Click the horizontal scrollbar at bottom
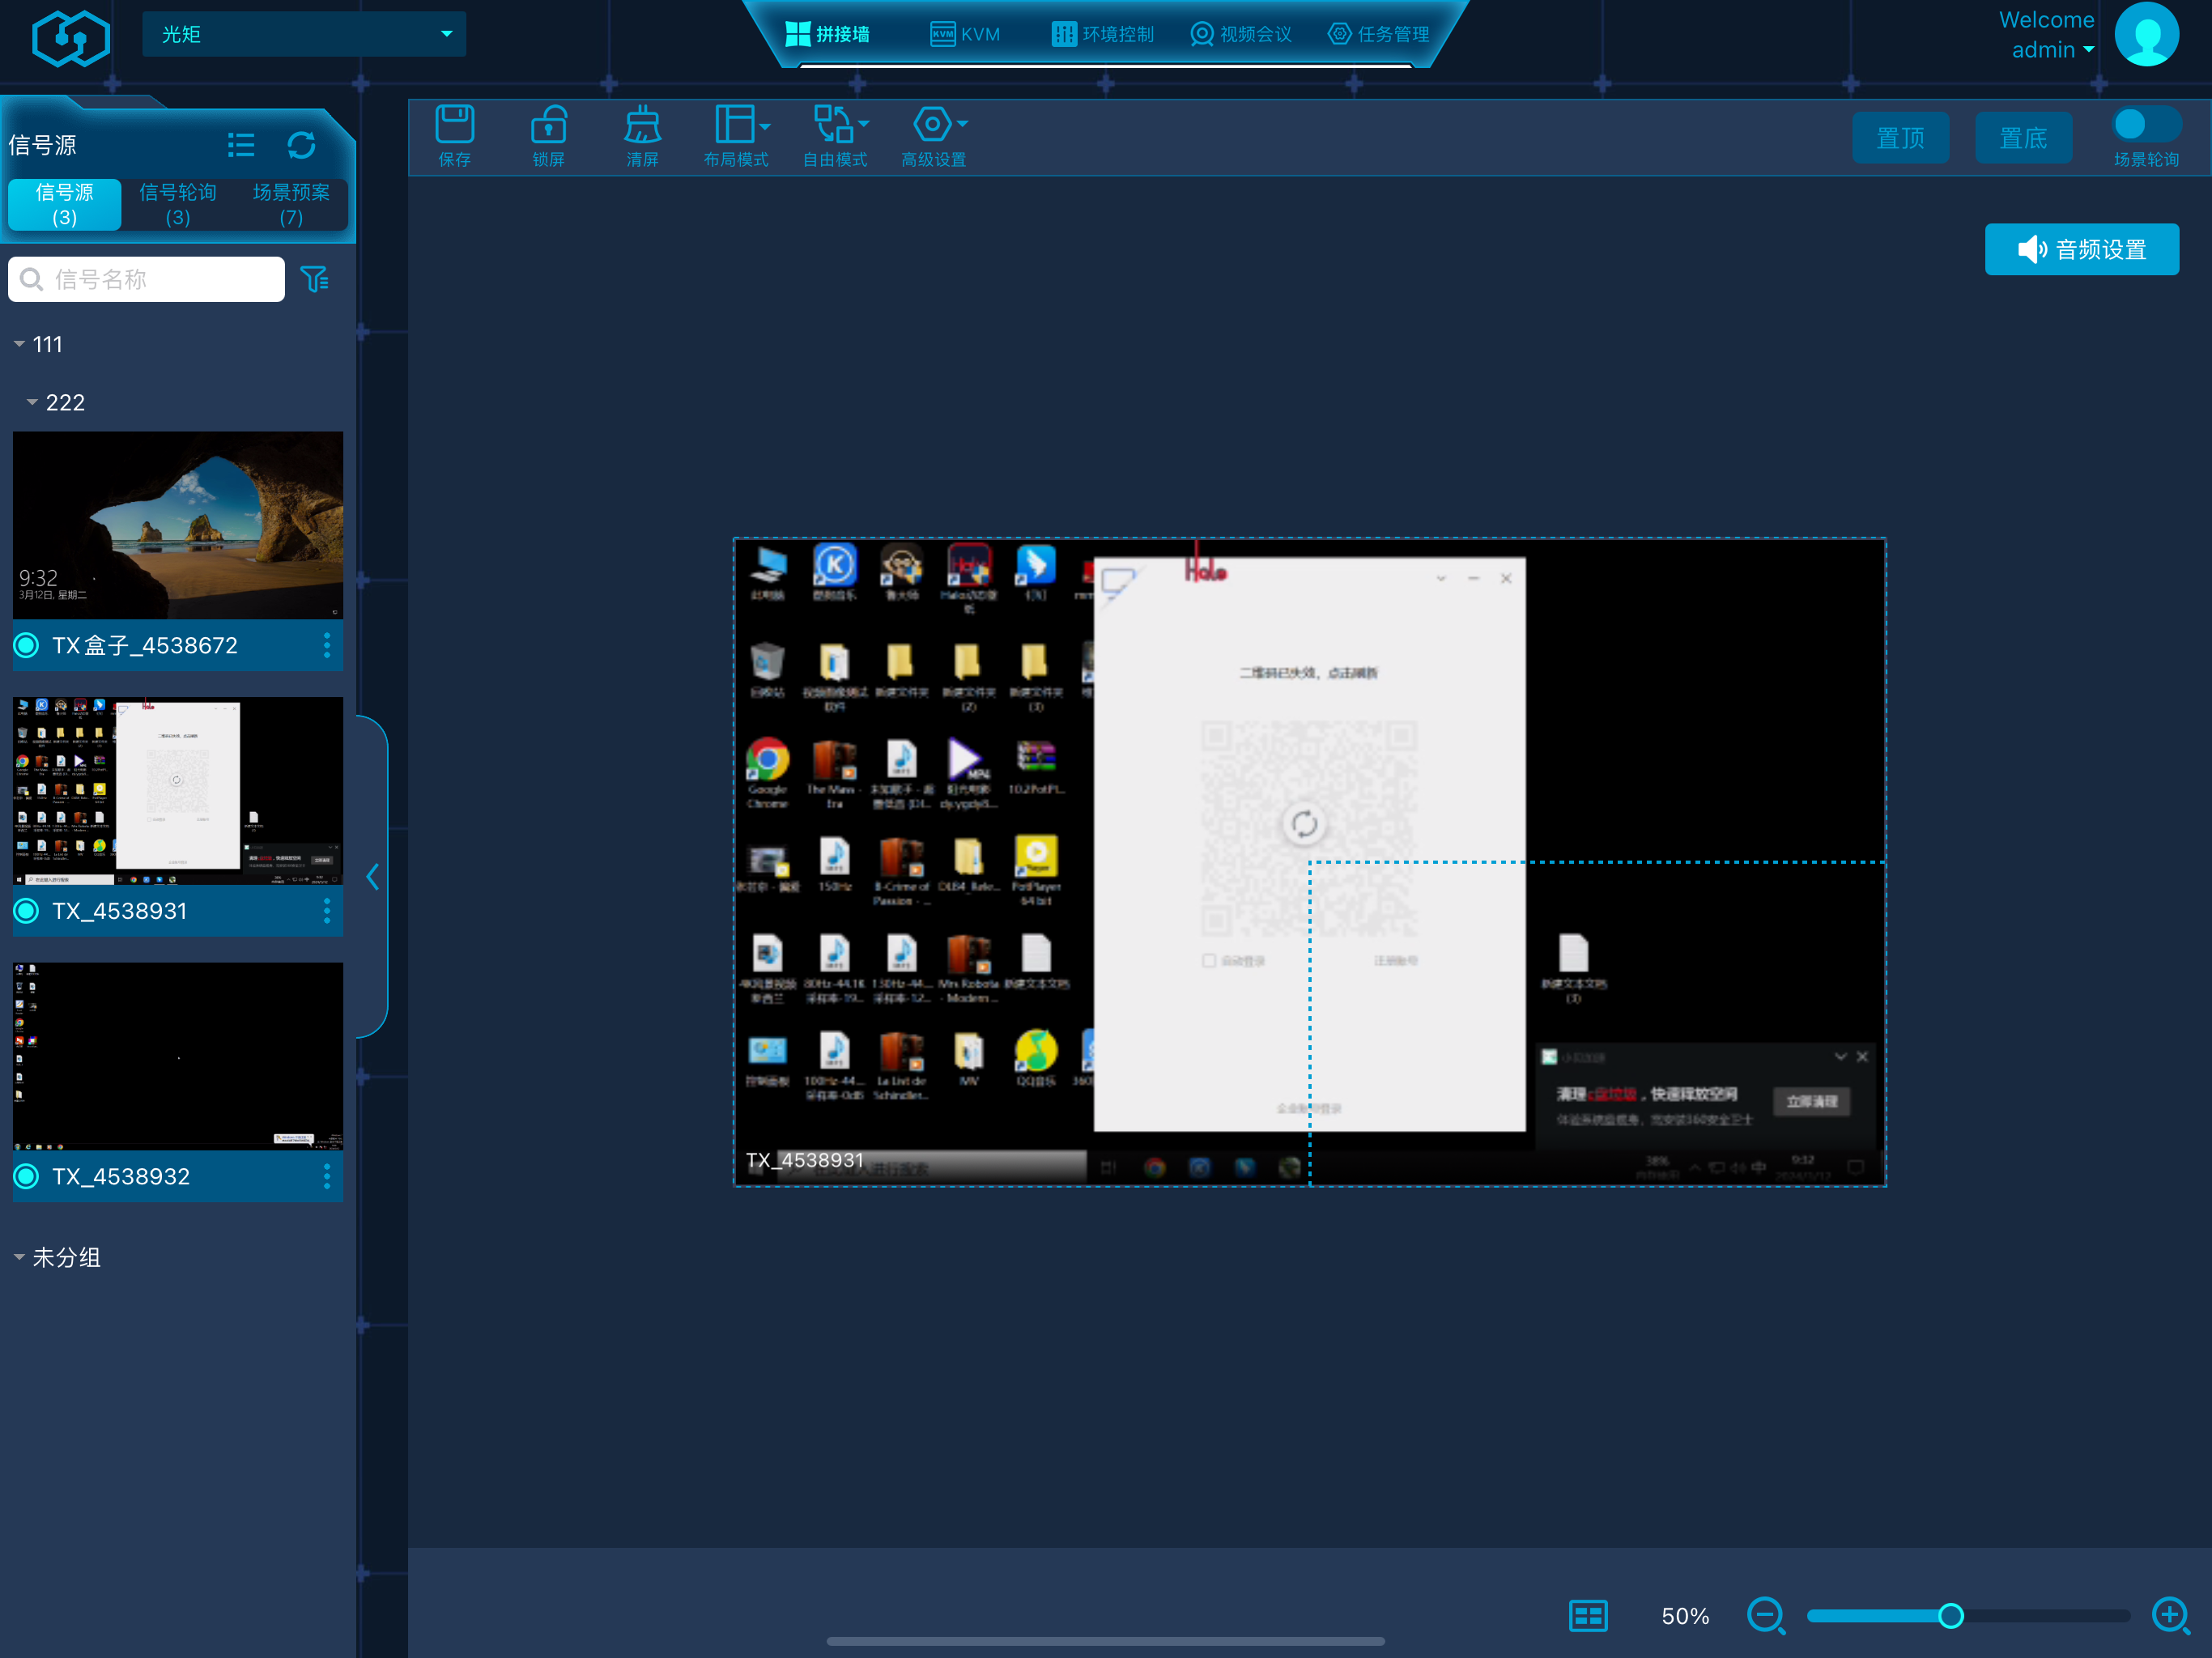The image size is (2212, 1658). [x=1105, y=1641]
